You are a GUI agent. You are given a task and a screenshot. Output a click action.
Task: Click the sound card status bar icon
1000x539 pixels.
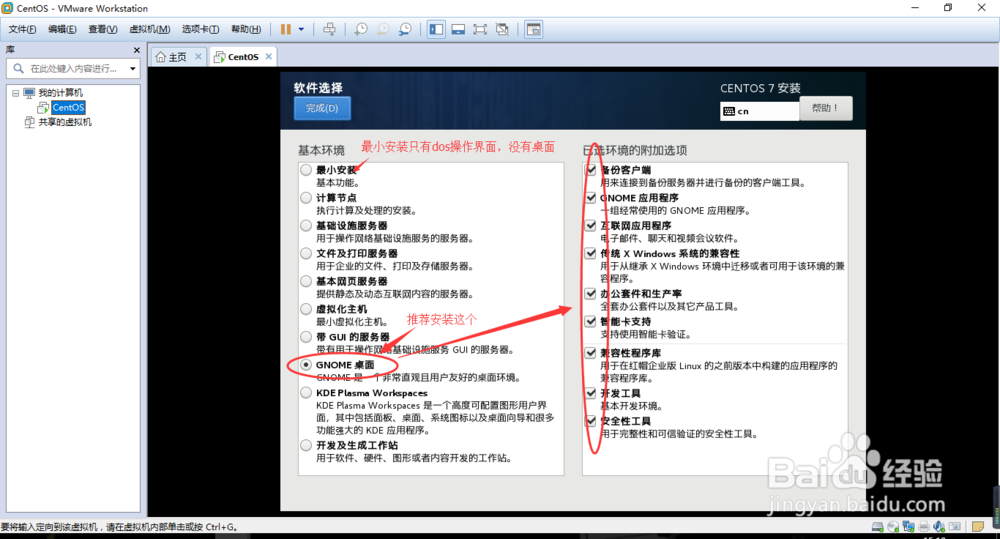[939, 527]
